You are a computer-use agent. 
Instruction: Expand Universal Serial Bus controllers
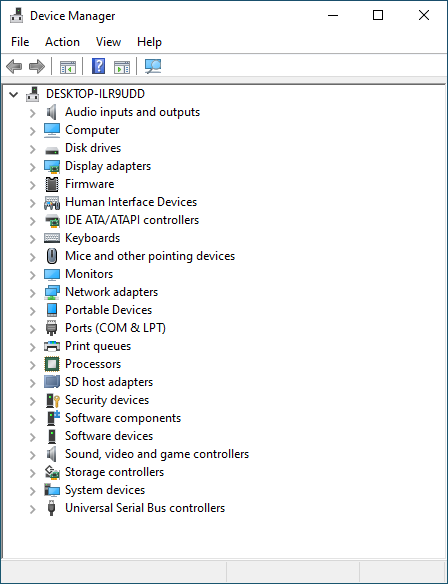tap(33, 508)
